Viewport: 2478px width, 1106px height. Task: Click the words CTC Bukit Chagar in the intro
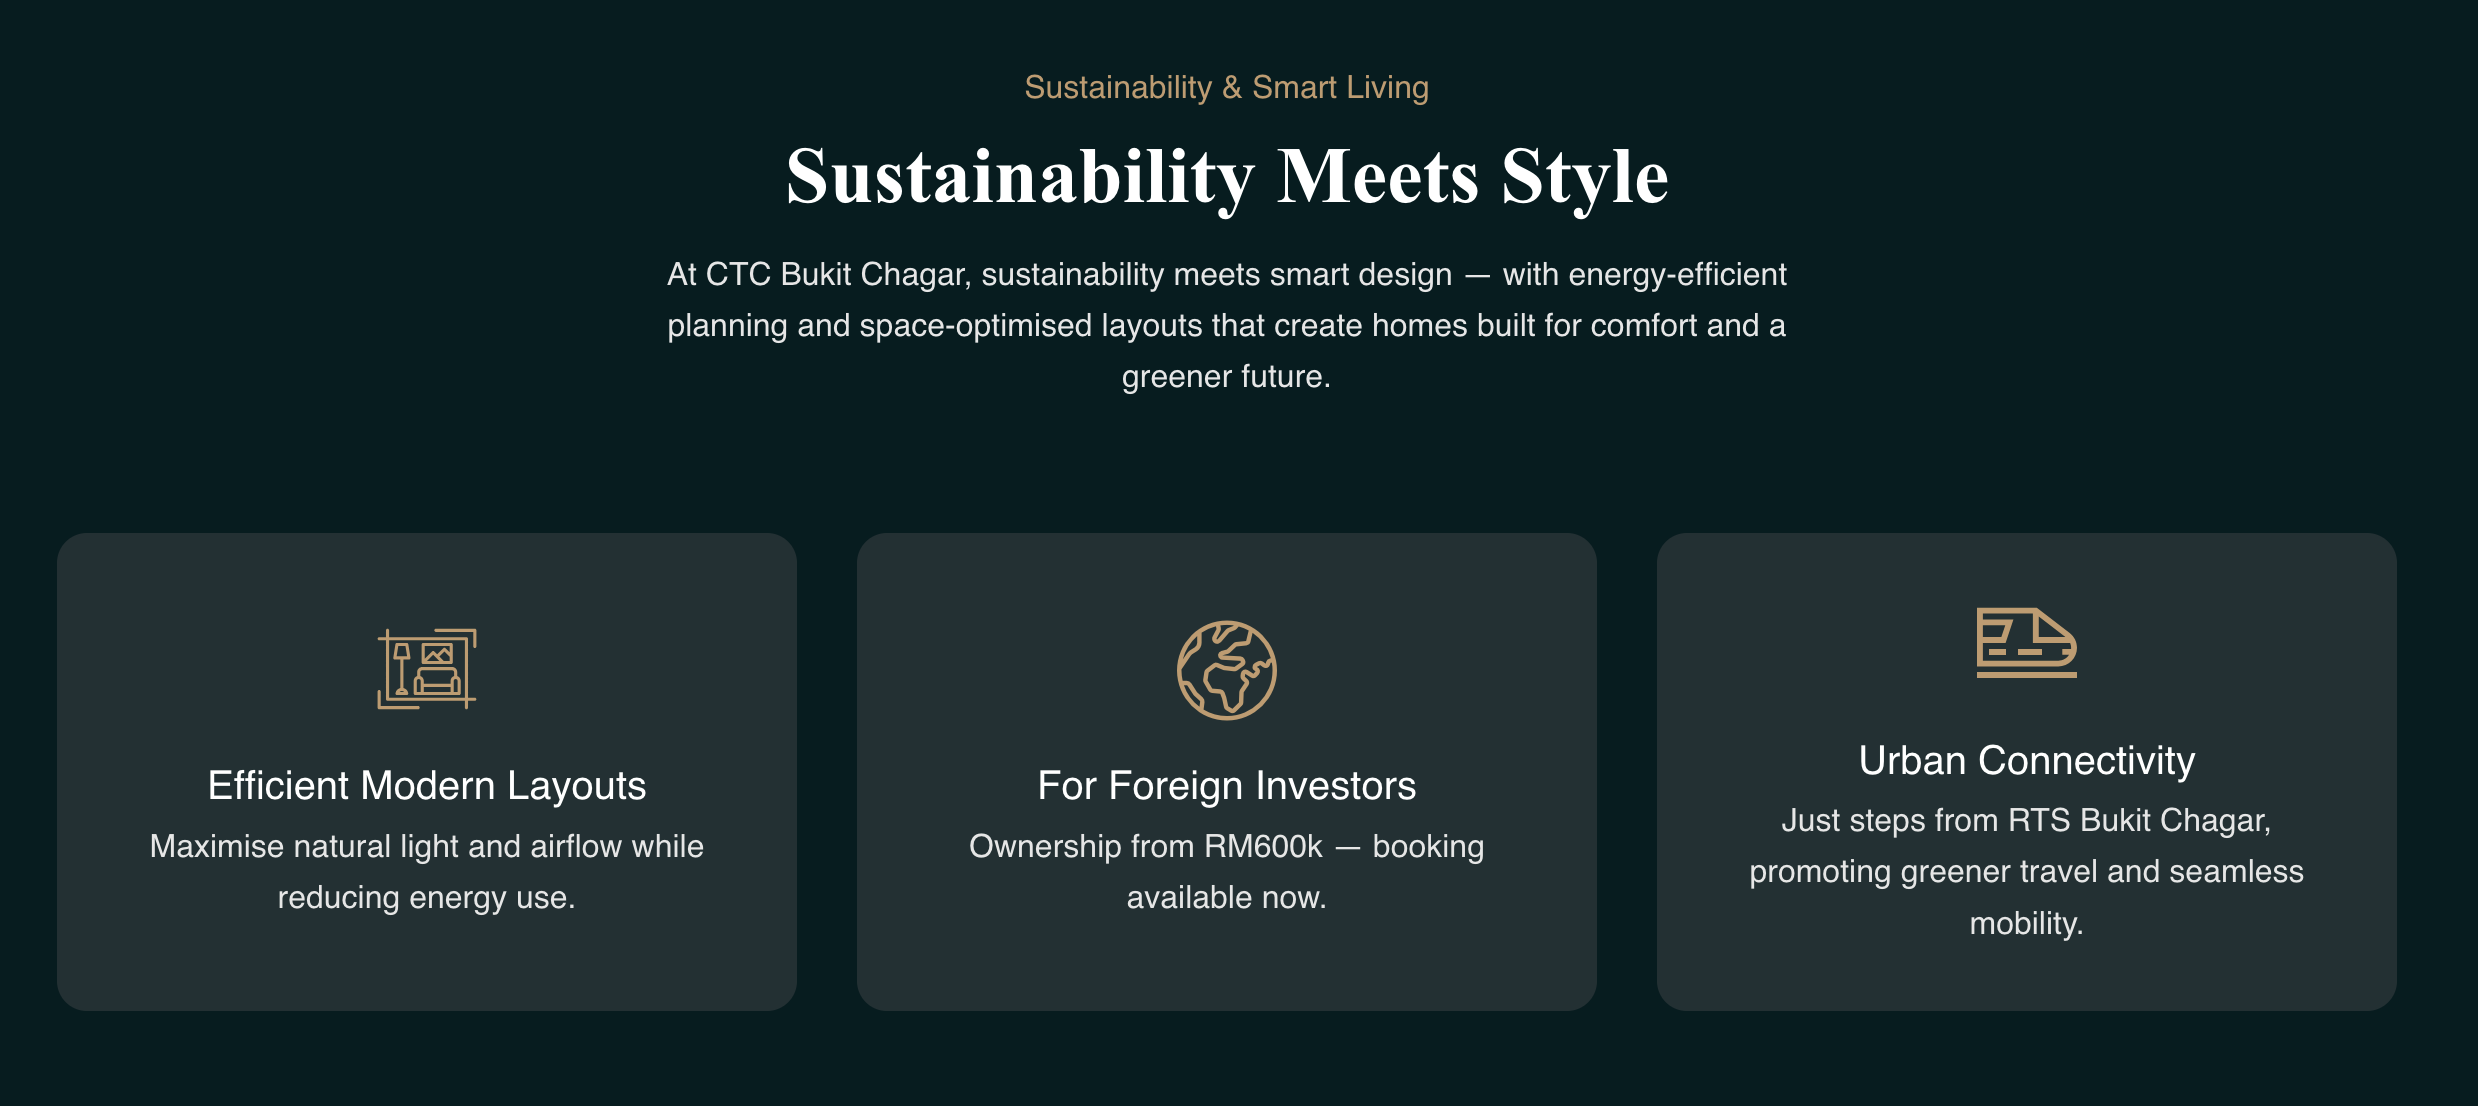[837, 274]
